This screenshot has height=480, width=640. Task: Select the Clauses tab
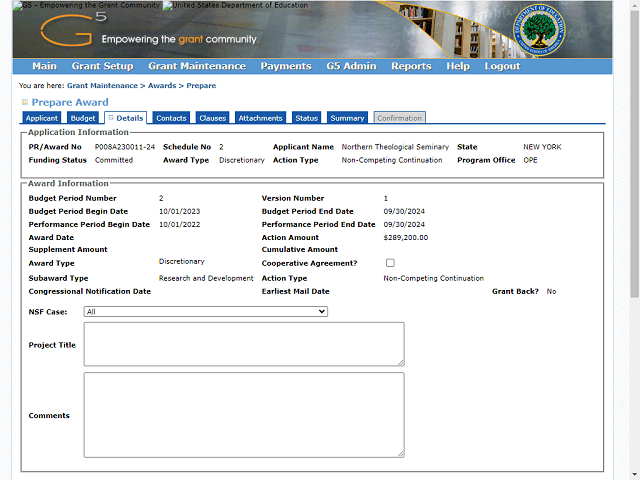pos(212,118)
